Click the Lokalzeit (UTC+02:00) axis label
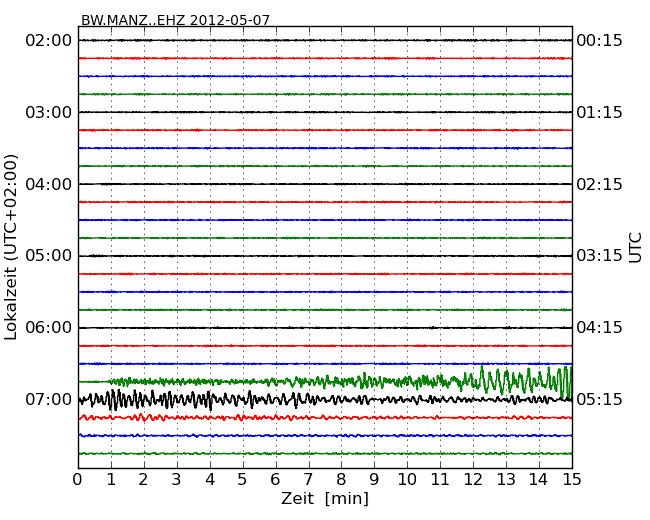Screen dimensions: 650x520 pos(11,247)
